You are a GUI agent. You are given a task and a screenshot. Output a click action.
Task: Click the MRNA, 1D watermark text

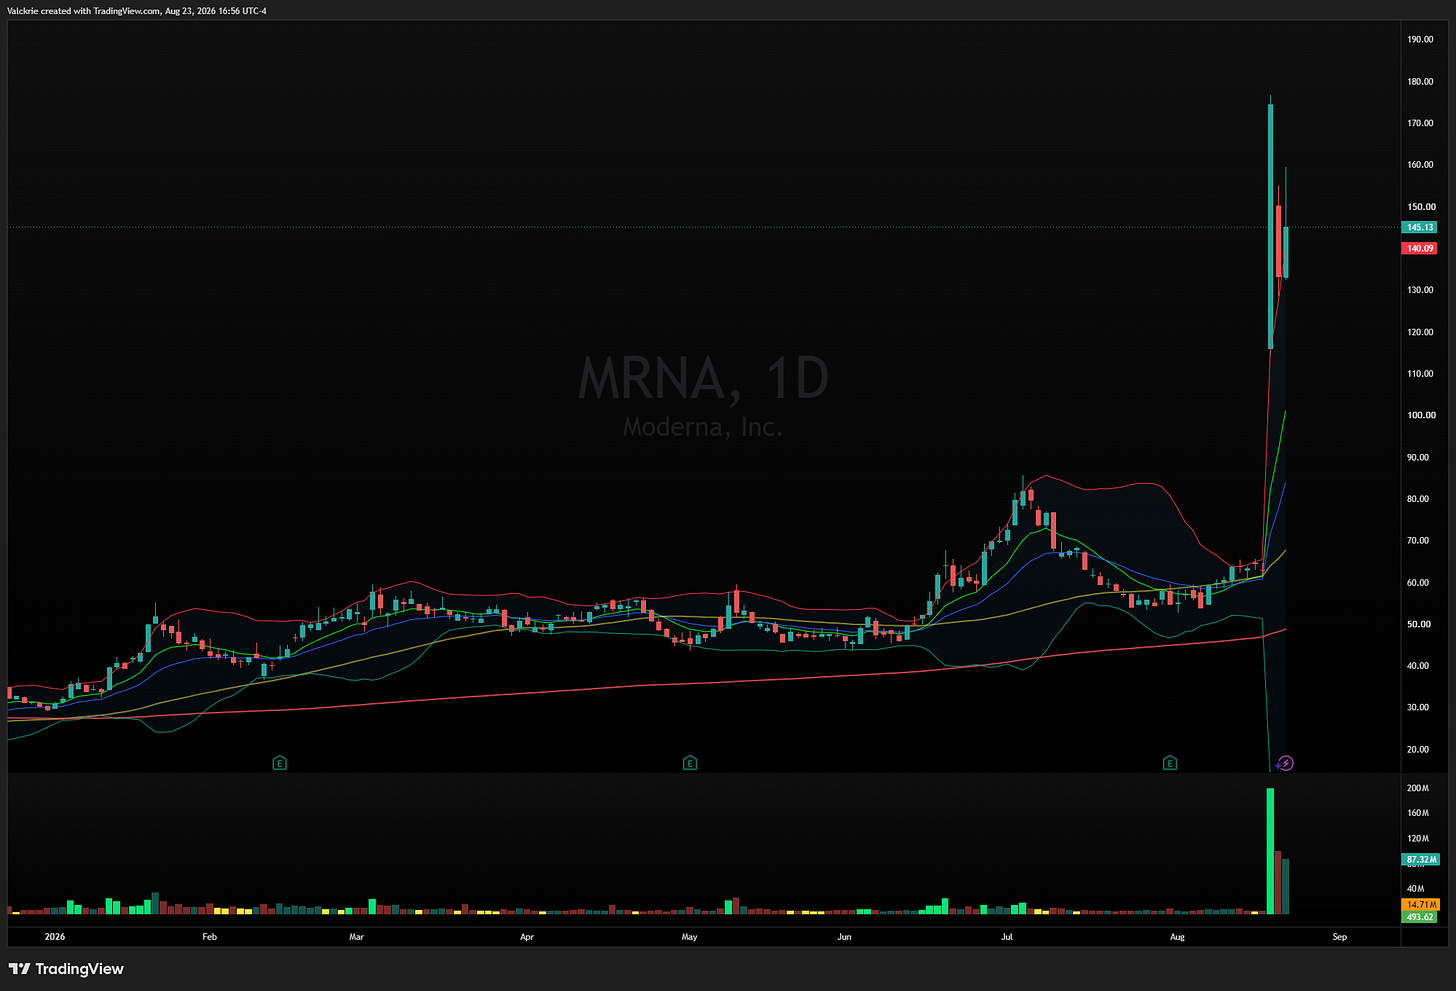pyautogui.click(x=704, y=379)
